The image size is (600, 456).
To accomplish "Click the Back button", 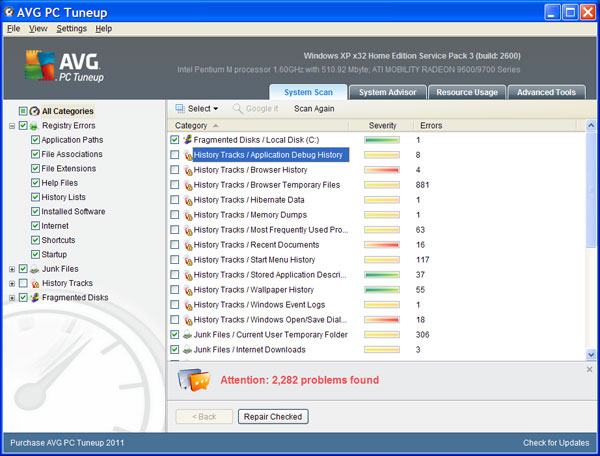I will point(204,417).
